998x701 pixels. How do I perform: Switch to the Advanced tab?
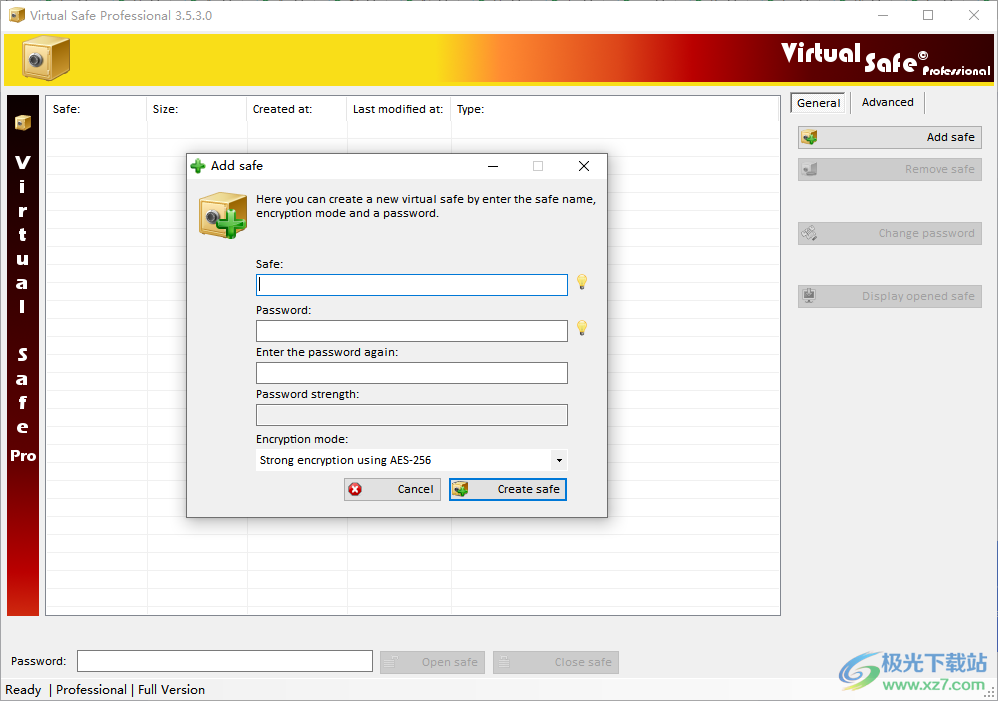coord(887,103)
